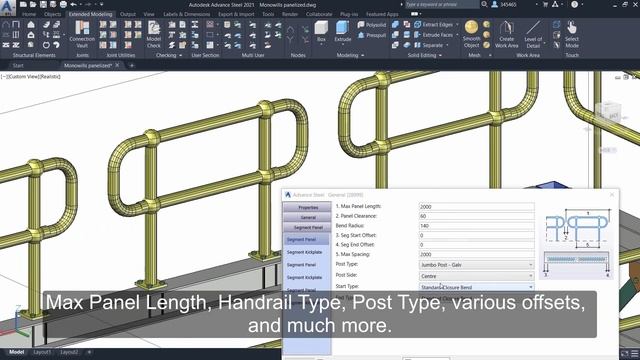Add a new layout with plus button

(89, 352)
